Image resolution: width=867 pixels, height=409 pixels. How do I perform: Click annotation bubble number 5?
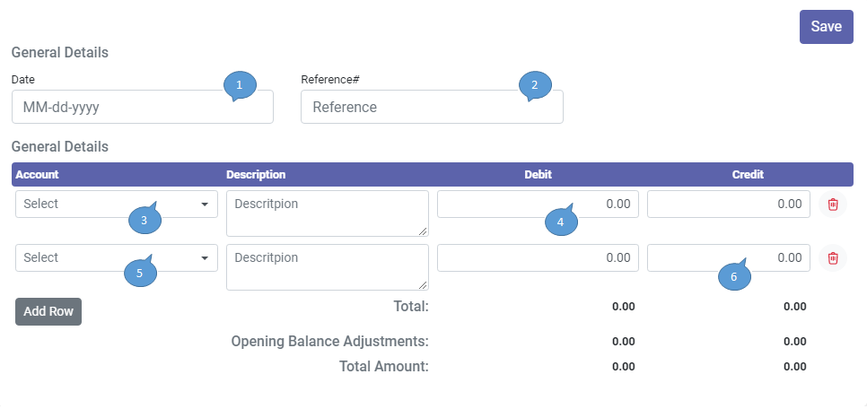tap(140, 272)
